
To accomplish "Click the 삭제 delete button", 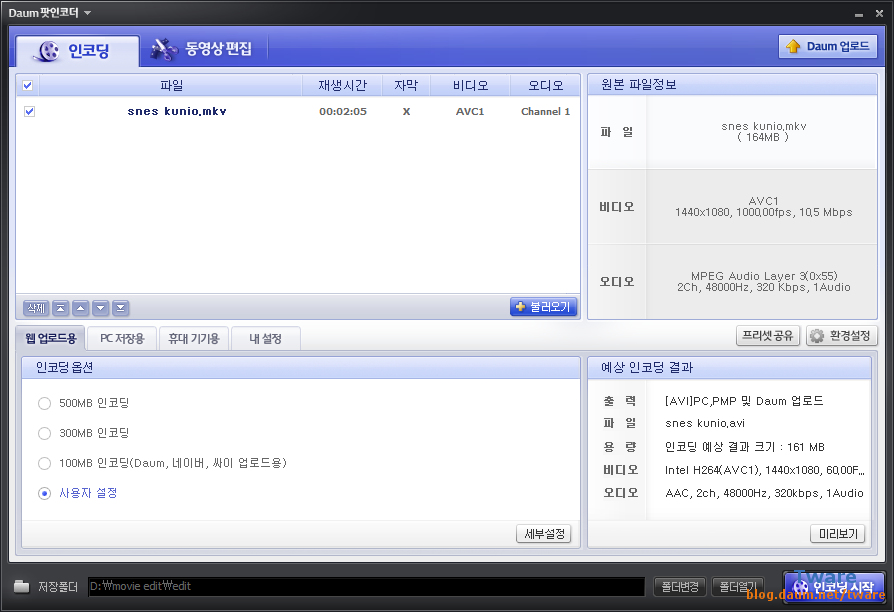I will (x=36, y=308).
